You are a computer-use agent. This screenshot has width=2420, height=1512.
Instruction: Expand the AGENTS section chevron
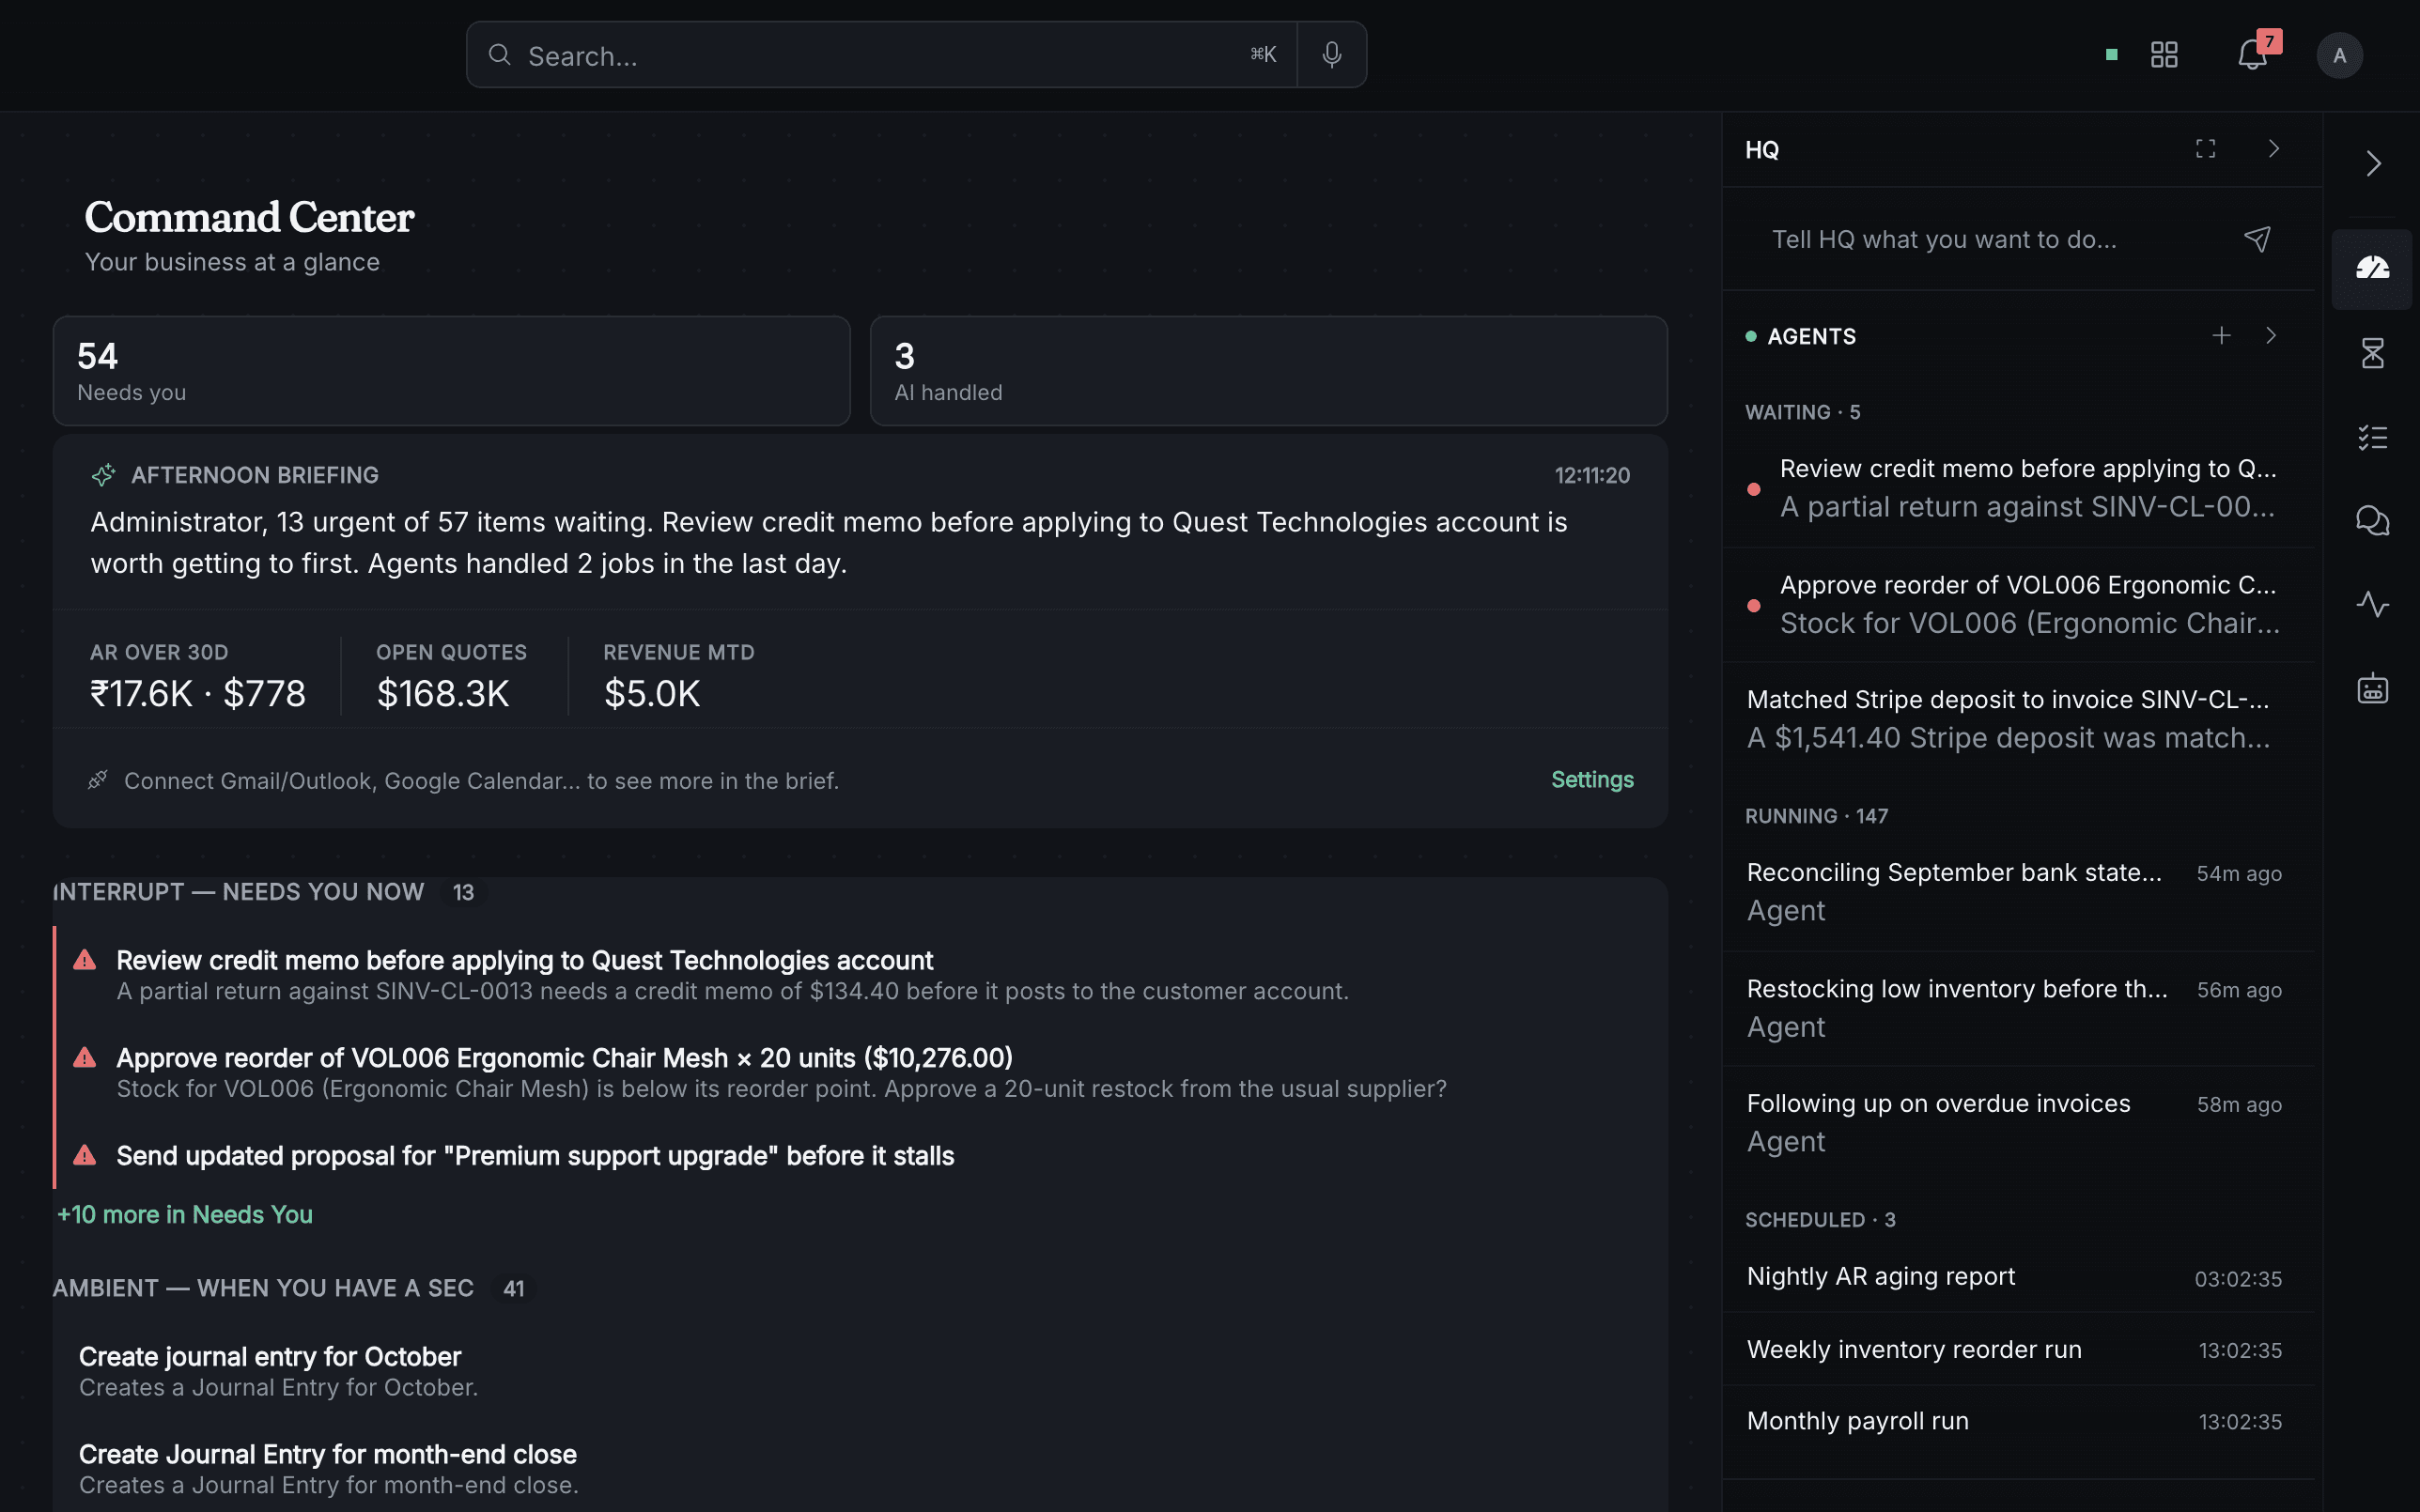2270,336
